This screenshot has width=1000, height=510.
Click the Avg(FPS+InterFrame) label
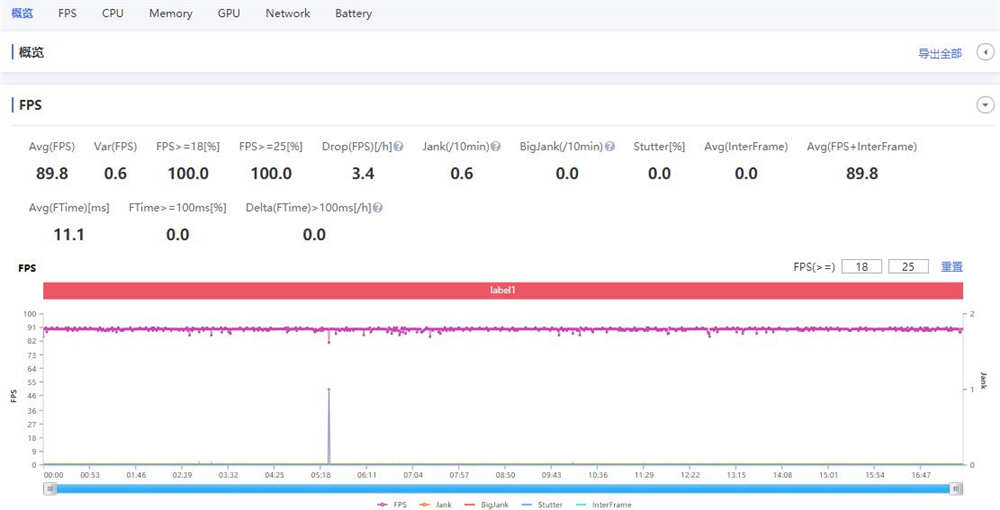tap(862, 147)
